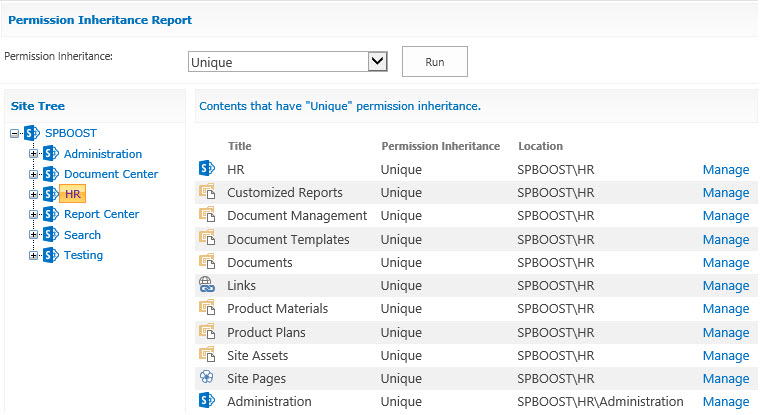Click the site icon beside Report Center node
This screenshot has width=761, height=415.
51,214
